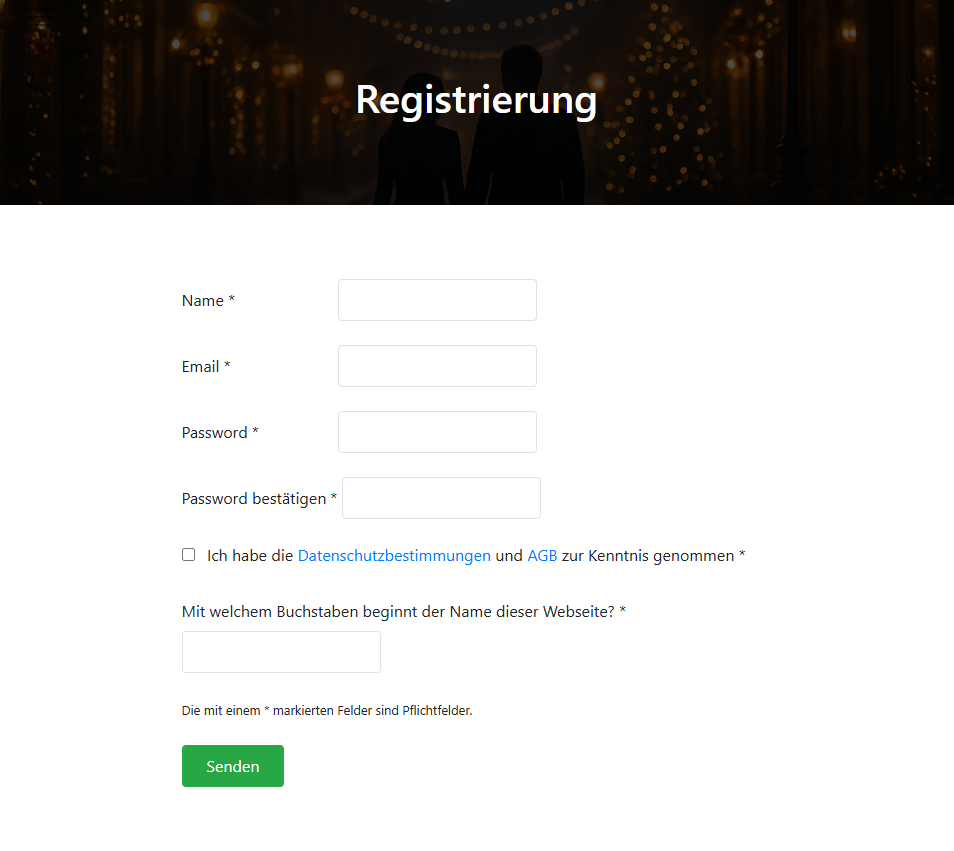Click the word 'und' between the links
The width and height of the screenshot is (954, 851).
click(x=509, y=556)
